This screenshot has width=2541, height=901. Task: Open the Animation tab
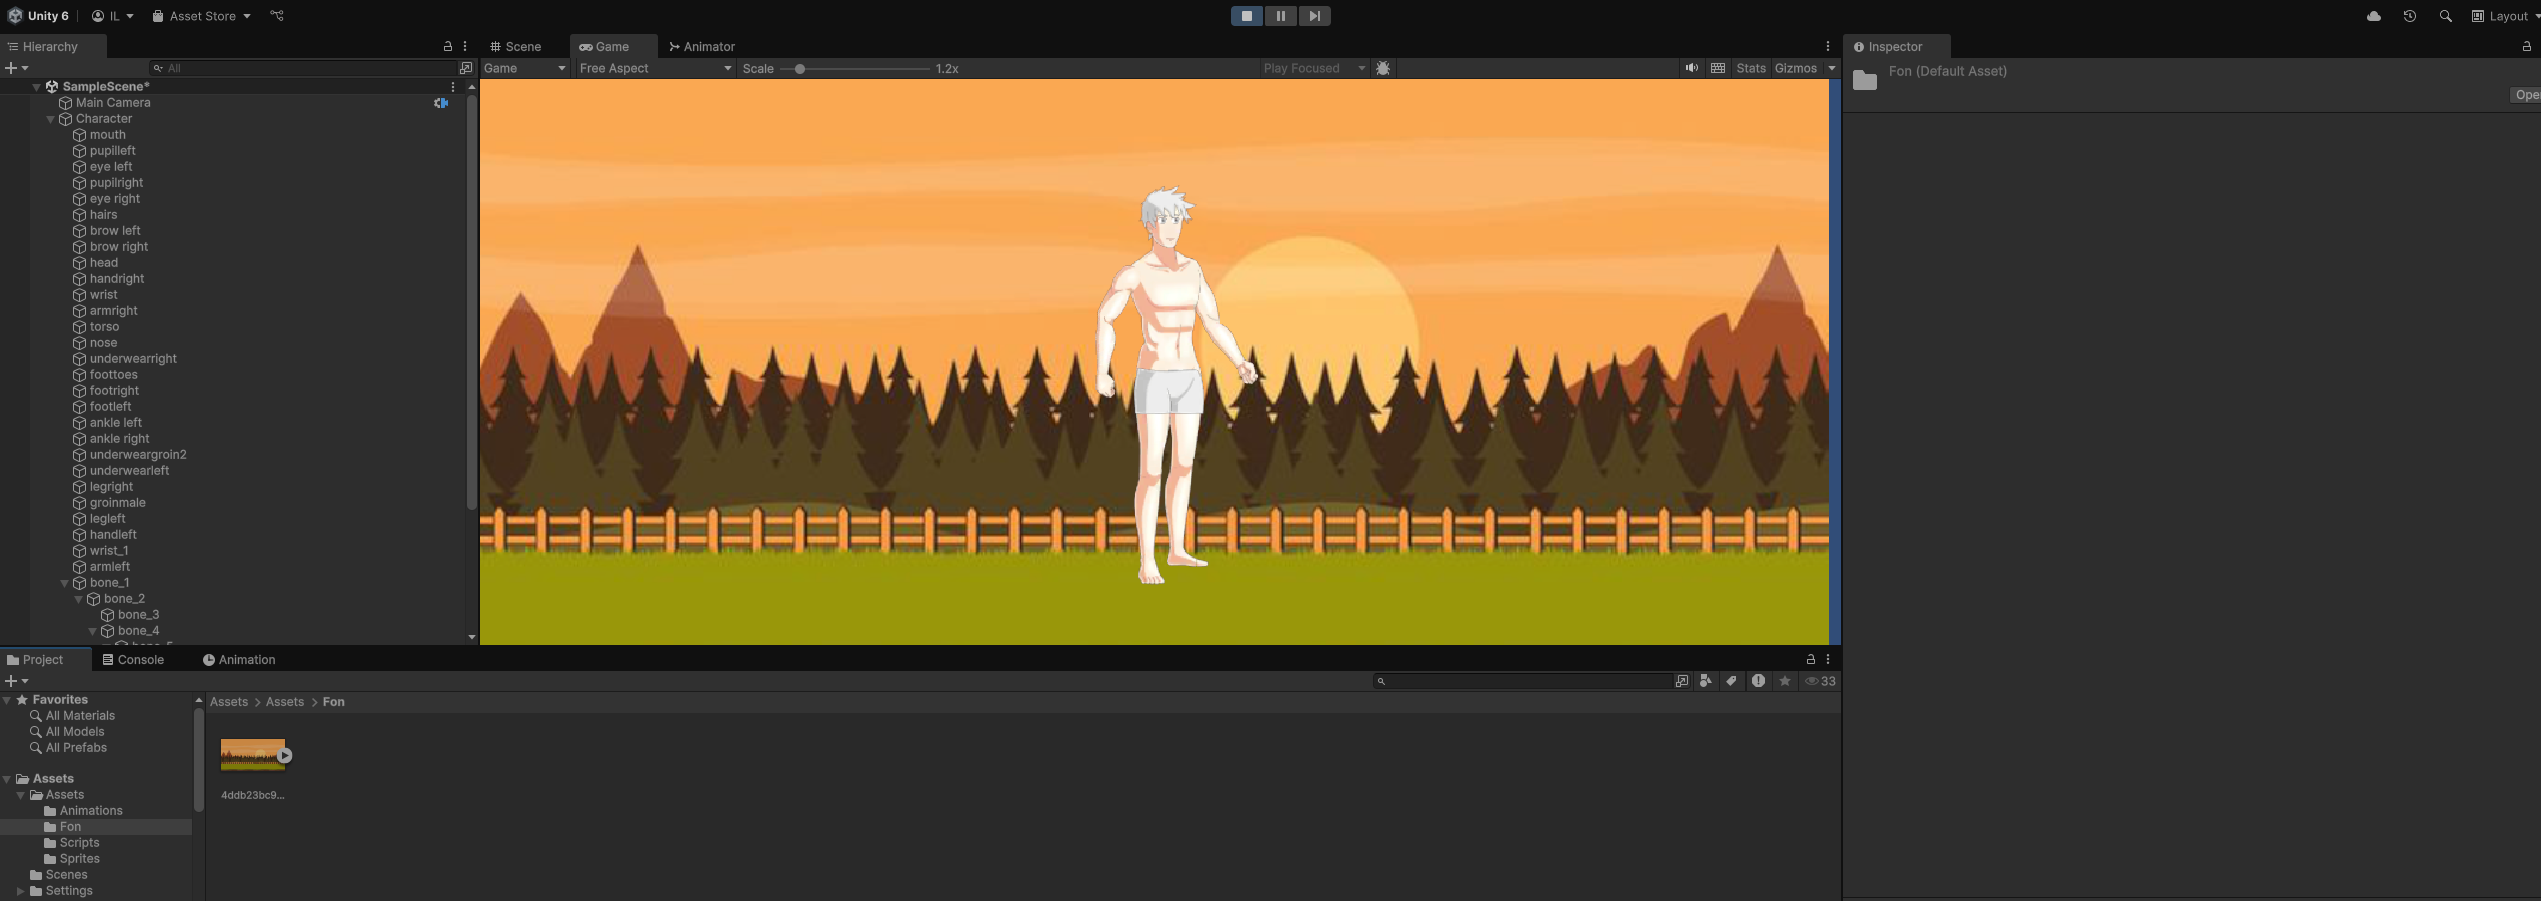(239, 660)
